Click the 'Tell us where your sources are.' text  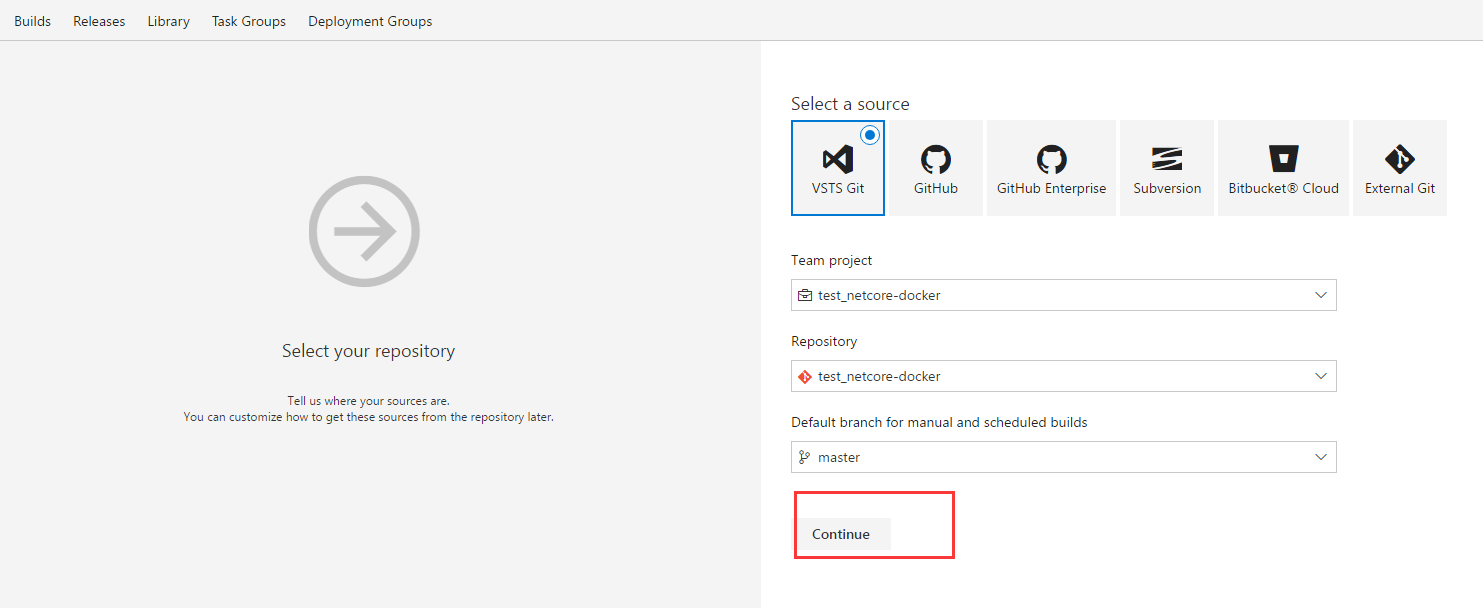coord(369,401)
